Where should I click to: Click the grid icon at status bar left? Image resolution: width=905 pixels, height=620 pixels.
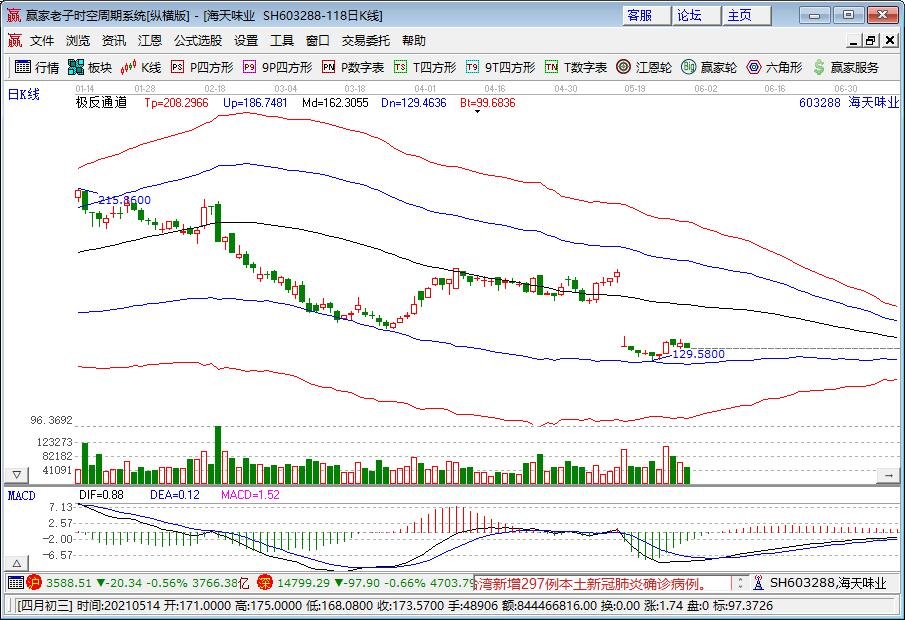(16, 582)
